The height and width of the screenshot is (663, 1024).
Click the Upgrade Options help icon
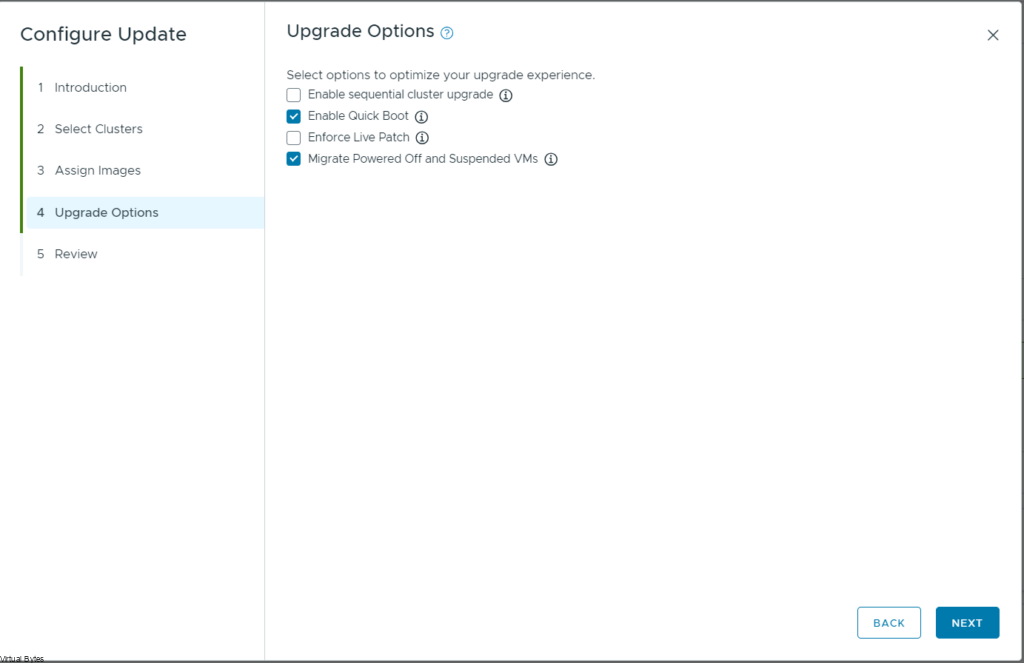point(447,33)
